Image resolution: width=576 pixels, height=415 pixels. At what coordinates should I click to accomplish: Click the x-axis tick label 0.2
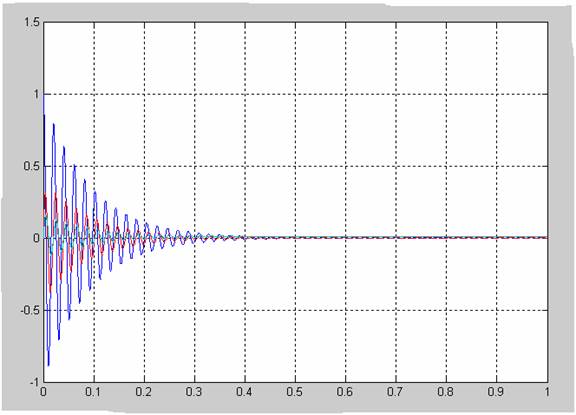[x=143, y=392]
